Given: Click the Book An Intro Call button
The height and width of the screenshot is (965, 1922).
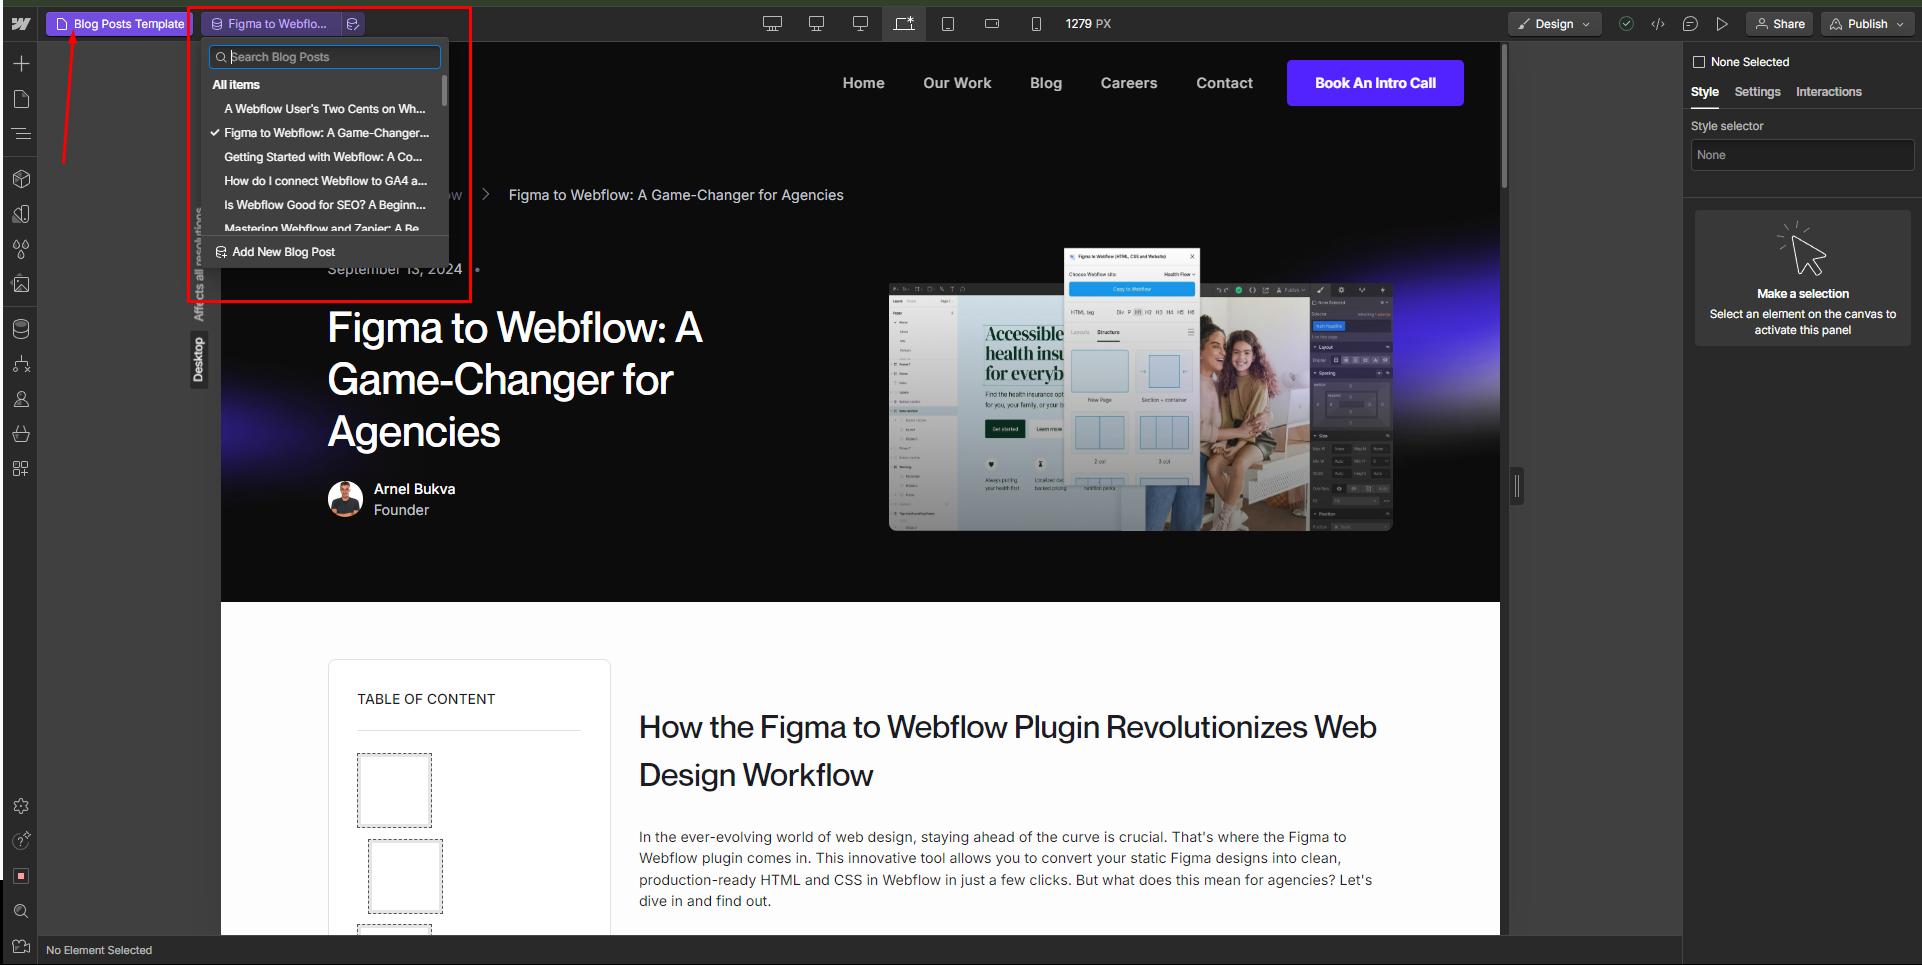Looking at the screenshot, I should pyautogui.click(x=1375, y=83).
